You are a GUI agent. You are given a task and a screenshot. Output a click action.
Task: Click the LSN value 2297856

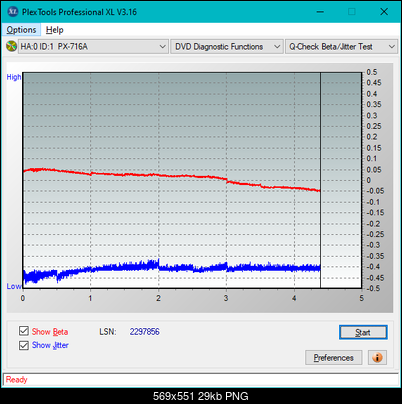point(145,332)
